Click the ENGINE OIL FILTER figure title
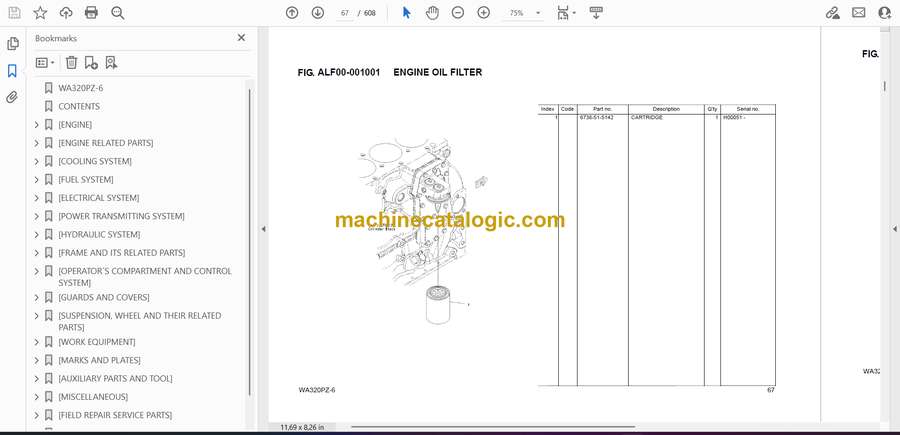Image resolution: width=900 pixels, height=435 pixels. pyautogui.click(x=437, y=72)
